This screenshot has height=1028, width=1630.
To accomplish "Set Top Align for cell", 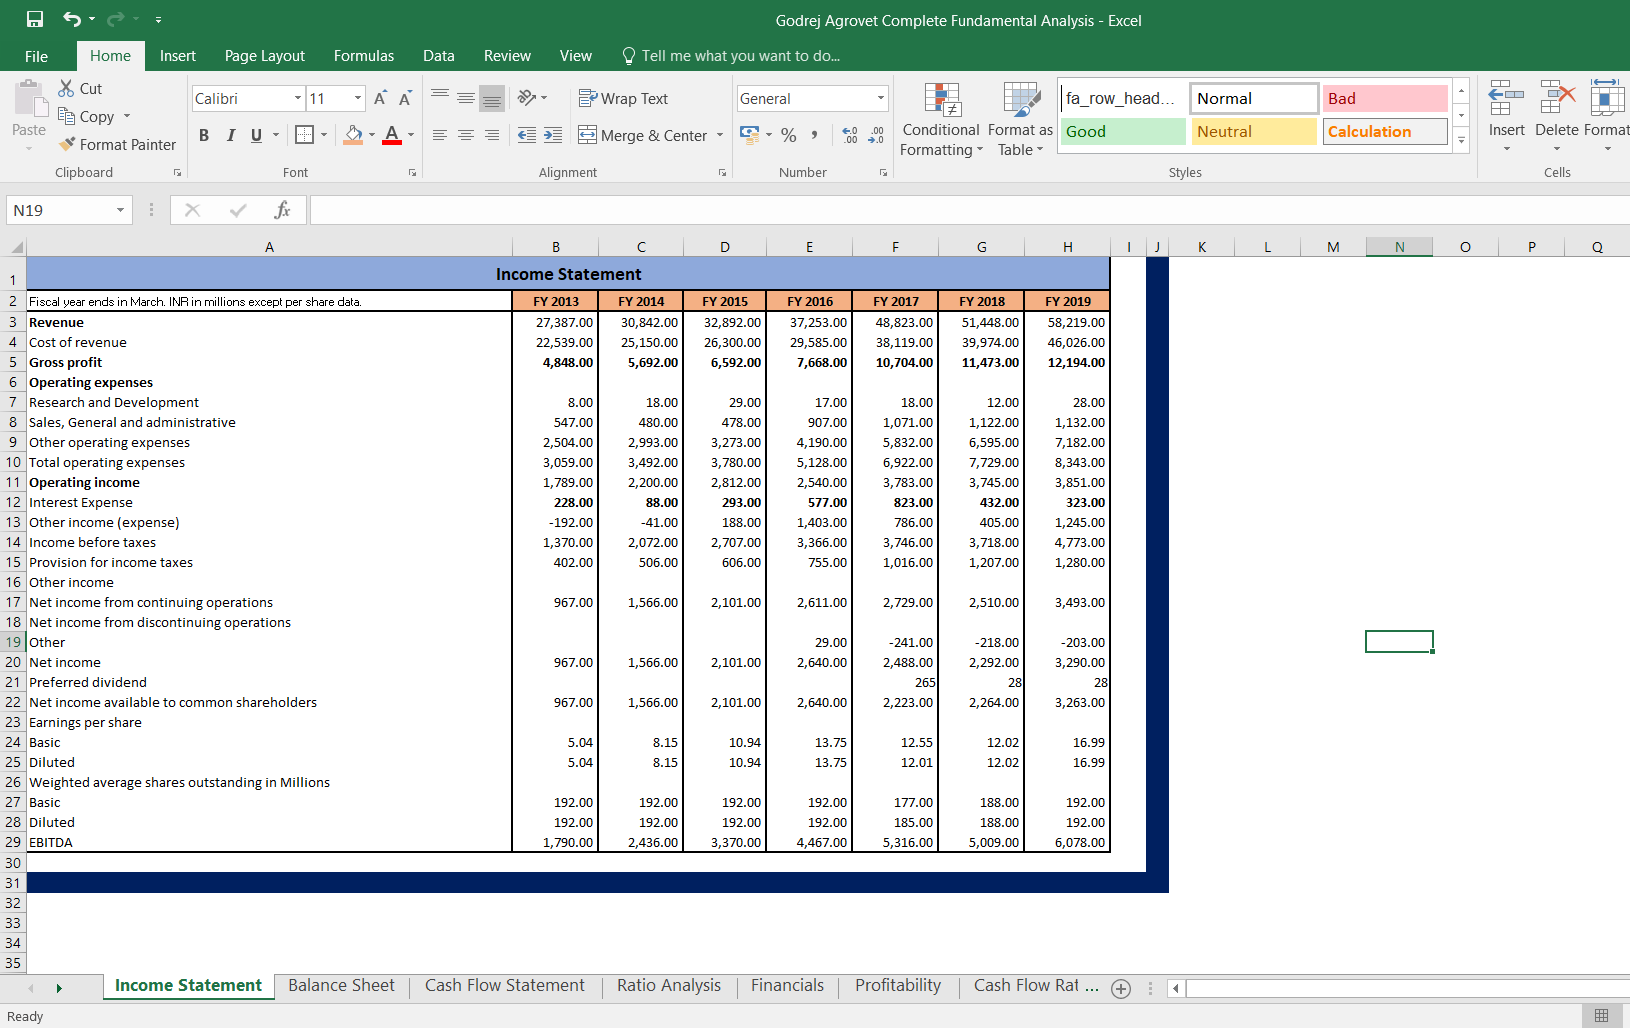I will click(x=439, y=97).
